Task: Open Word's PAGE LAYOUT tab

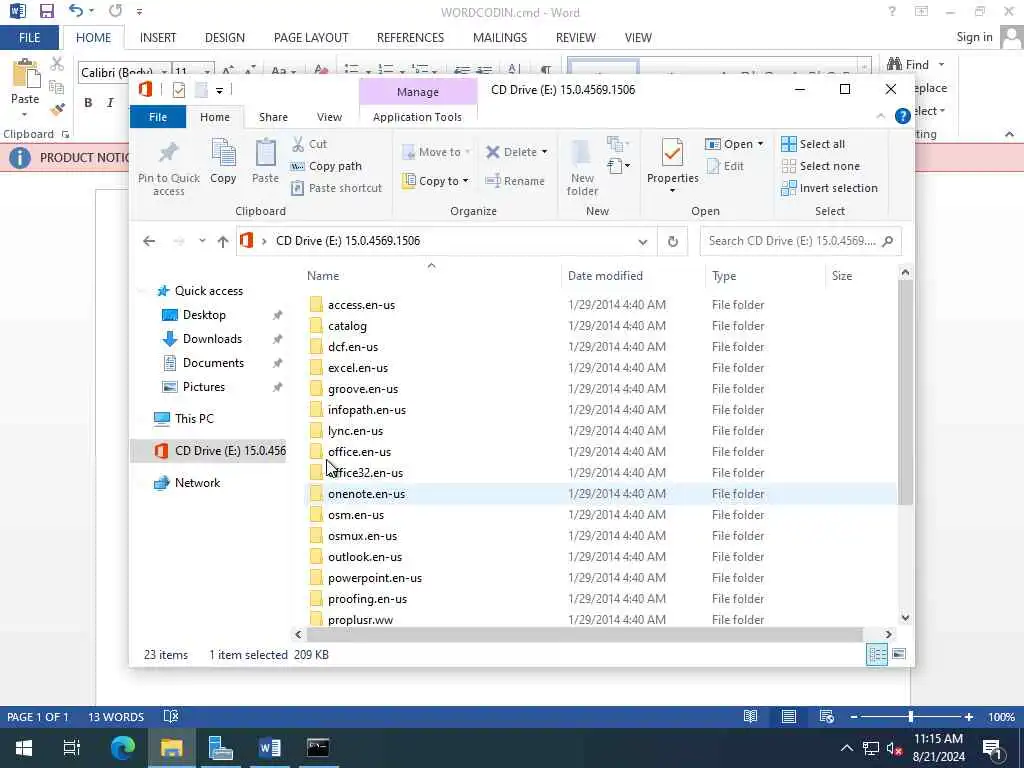Action: point(311,38)
